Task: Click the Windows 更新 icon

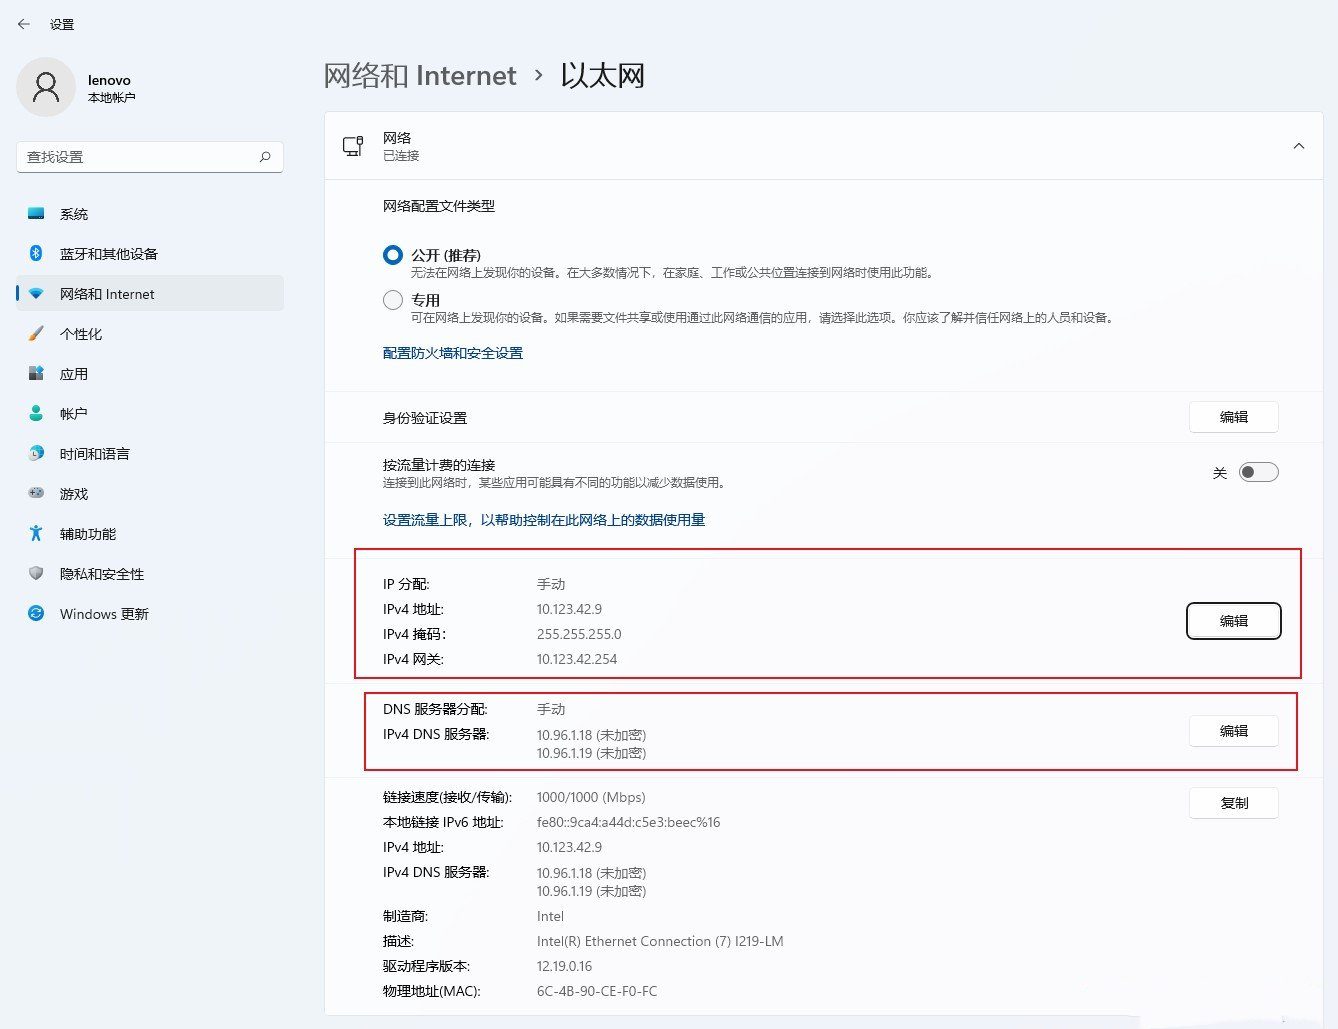Action: pyautogui.click(x=36, y=614)
